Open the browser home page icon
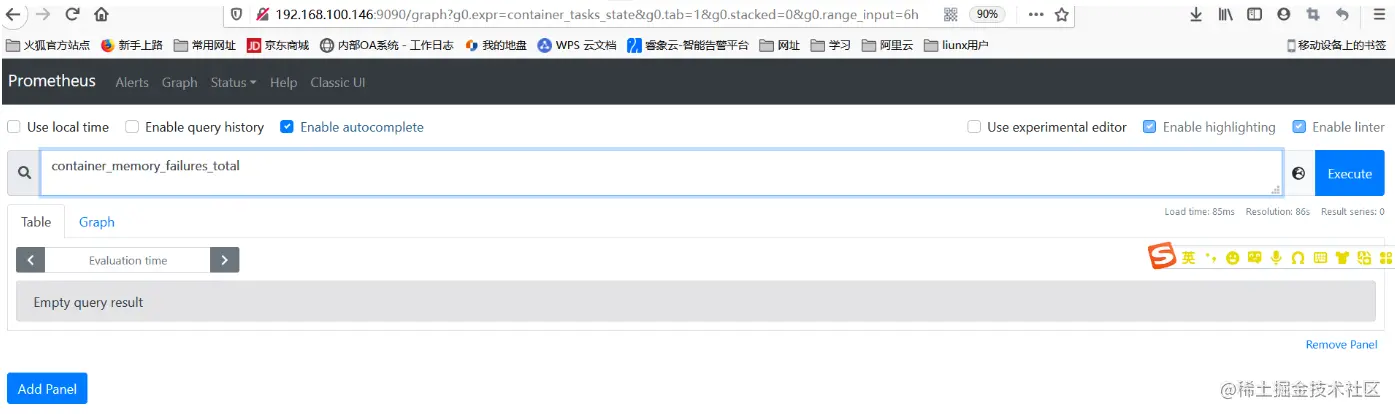Image resolution: width=1395 pixels, height=414 pixels. pos(101,14)
